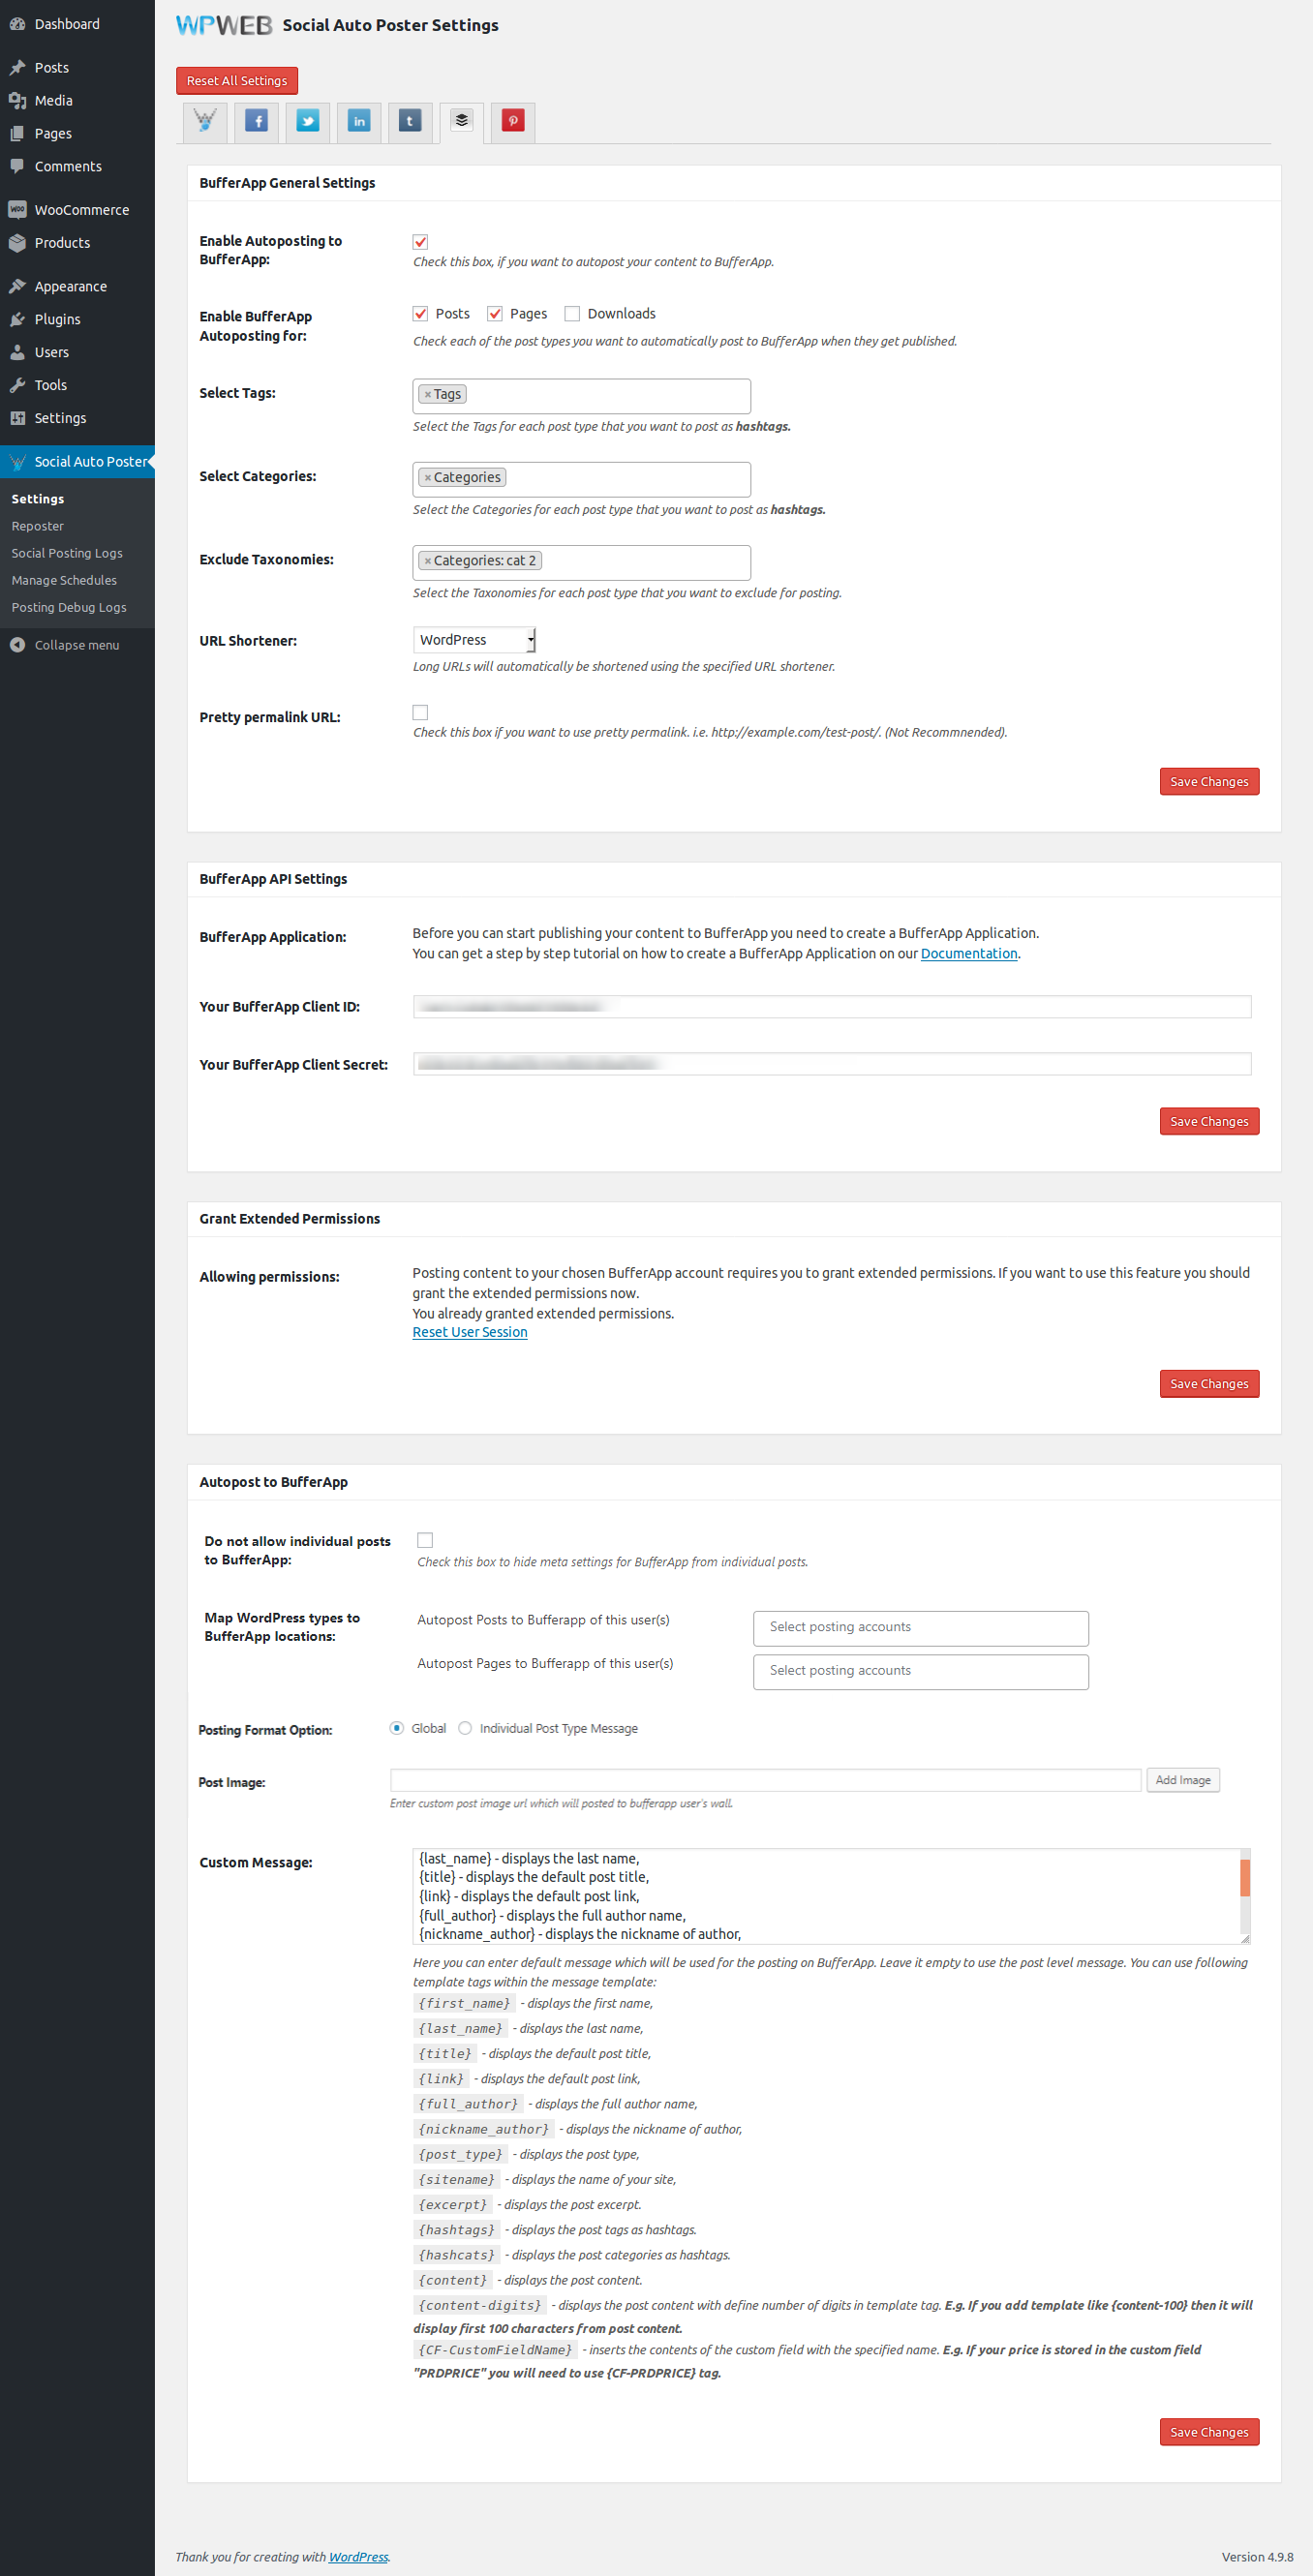This screenshot has width=1313, height=2576.
Task: Click the Reset All Settings button
Action: (237, 81)
